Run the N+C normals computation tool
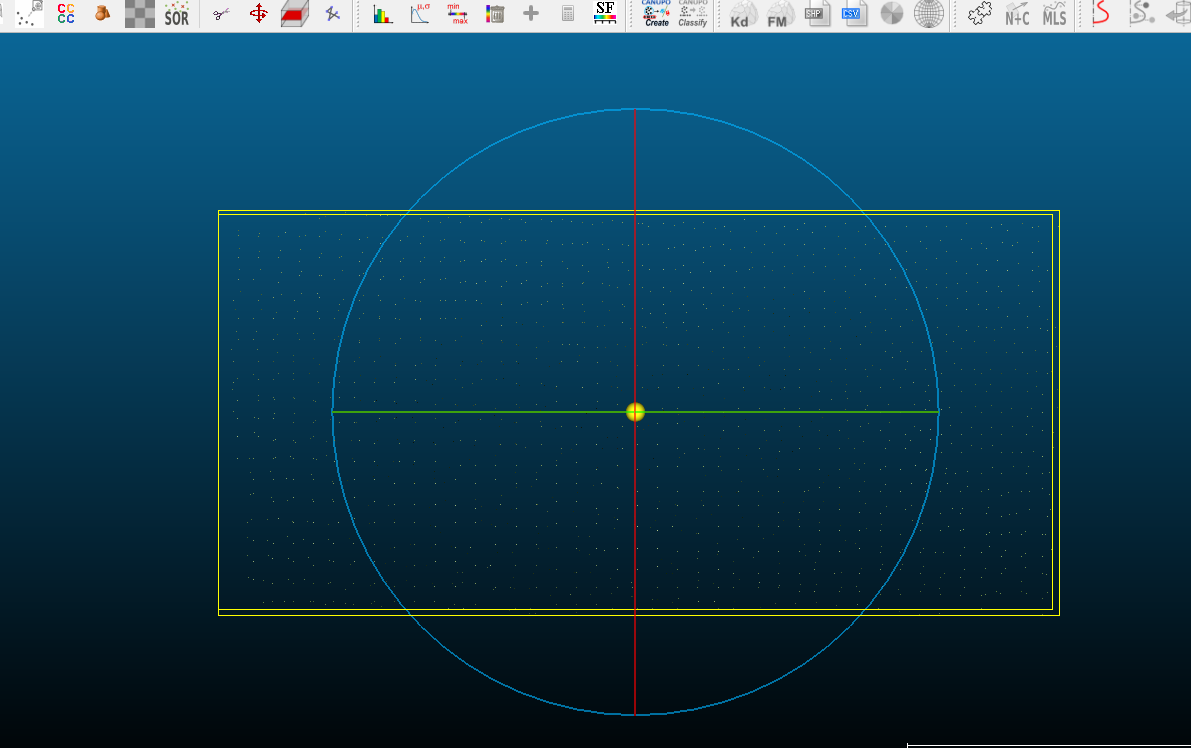This screenshot has width=1191, height=748. (x=1017, y=15)
